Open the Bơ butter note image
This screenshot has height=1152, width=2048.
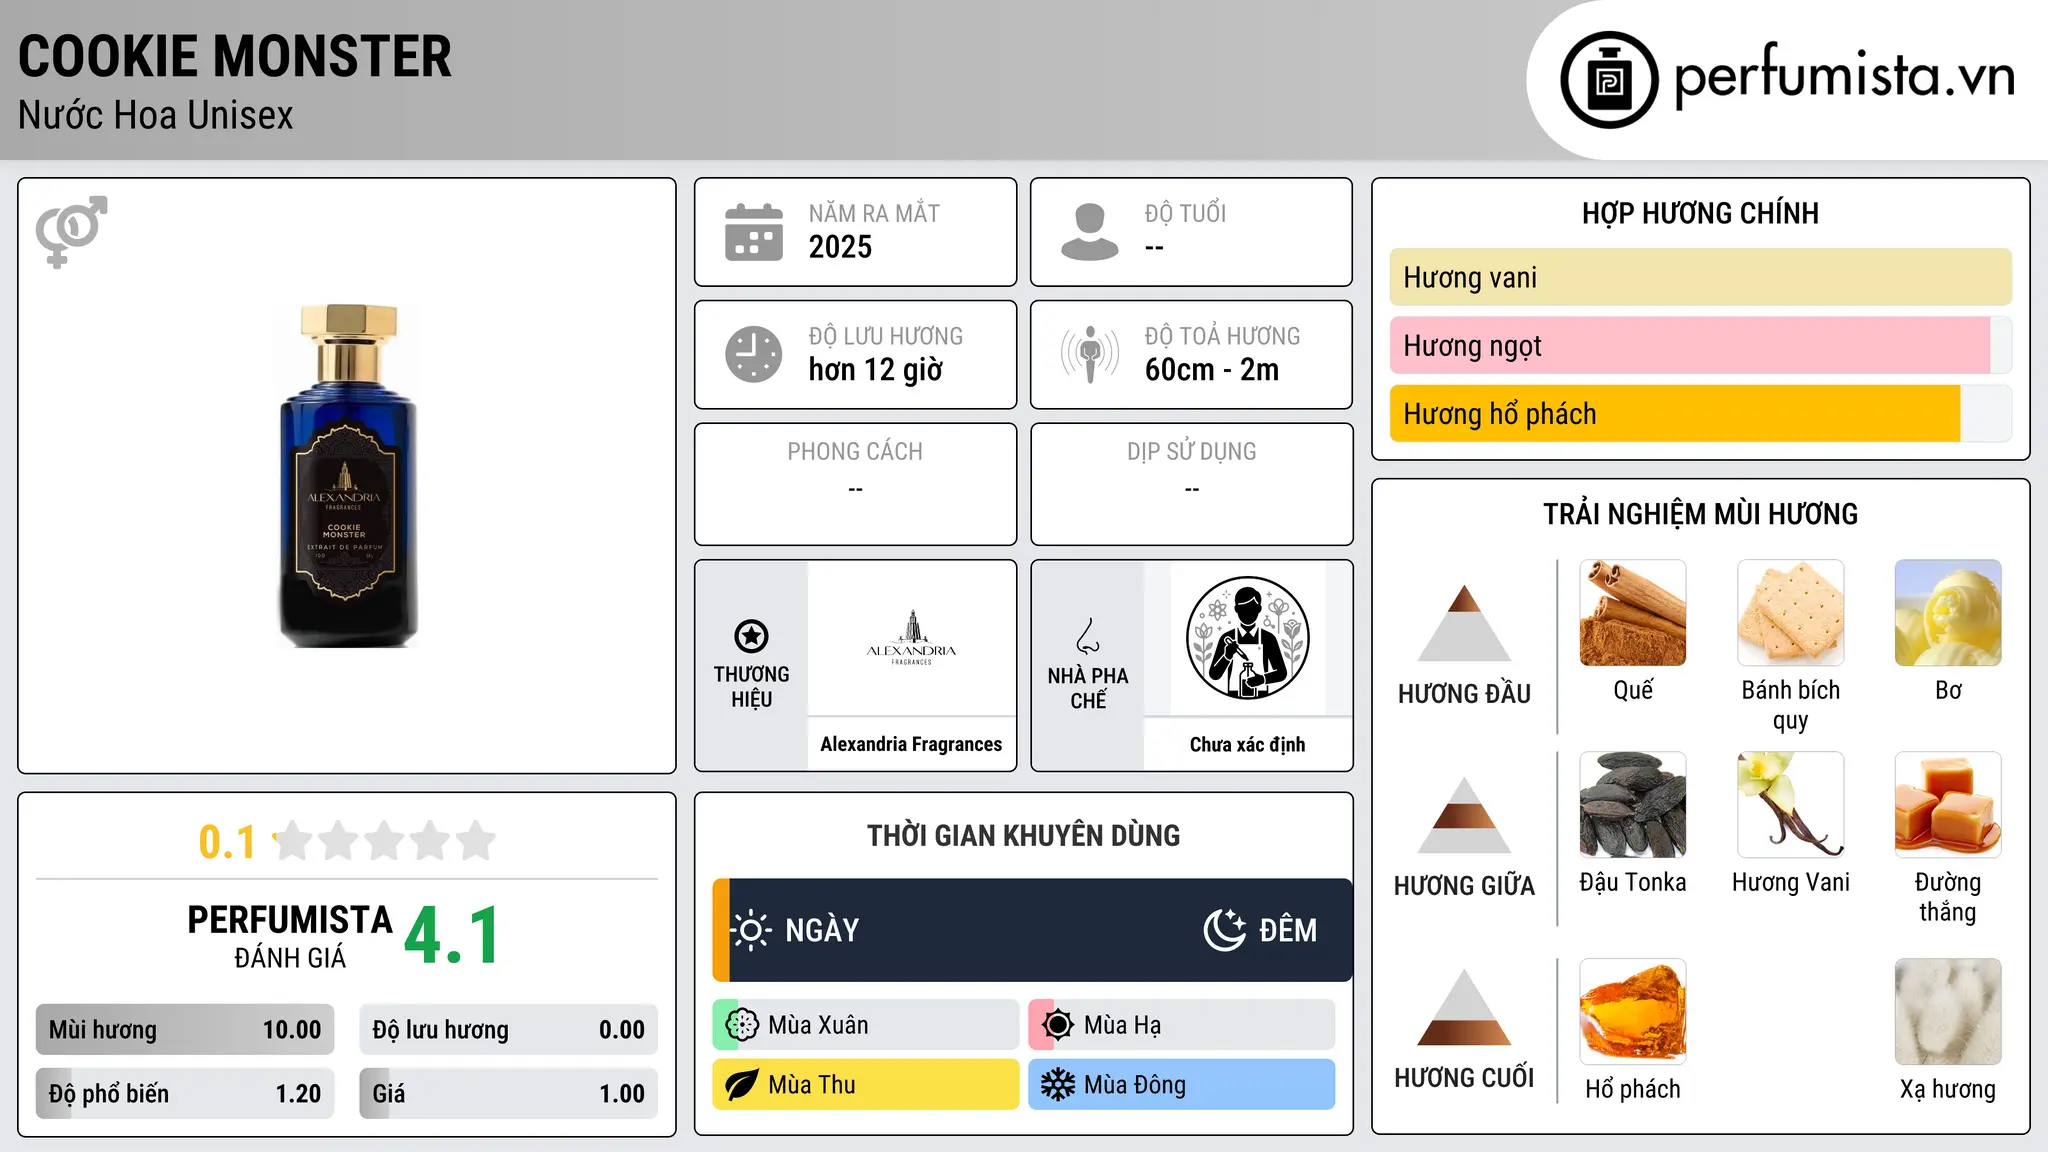point(1948,613)
